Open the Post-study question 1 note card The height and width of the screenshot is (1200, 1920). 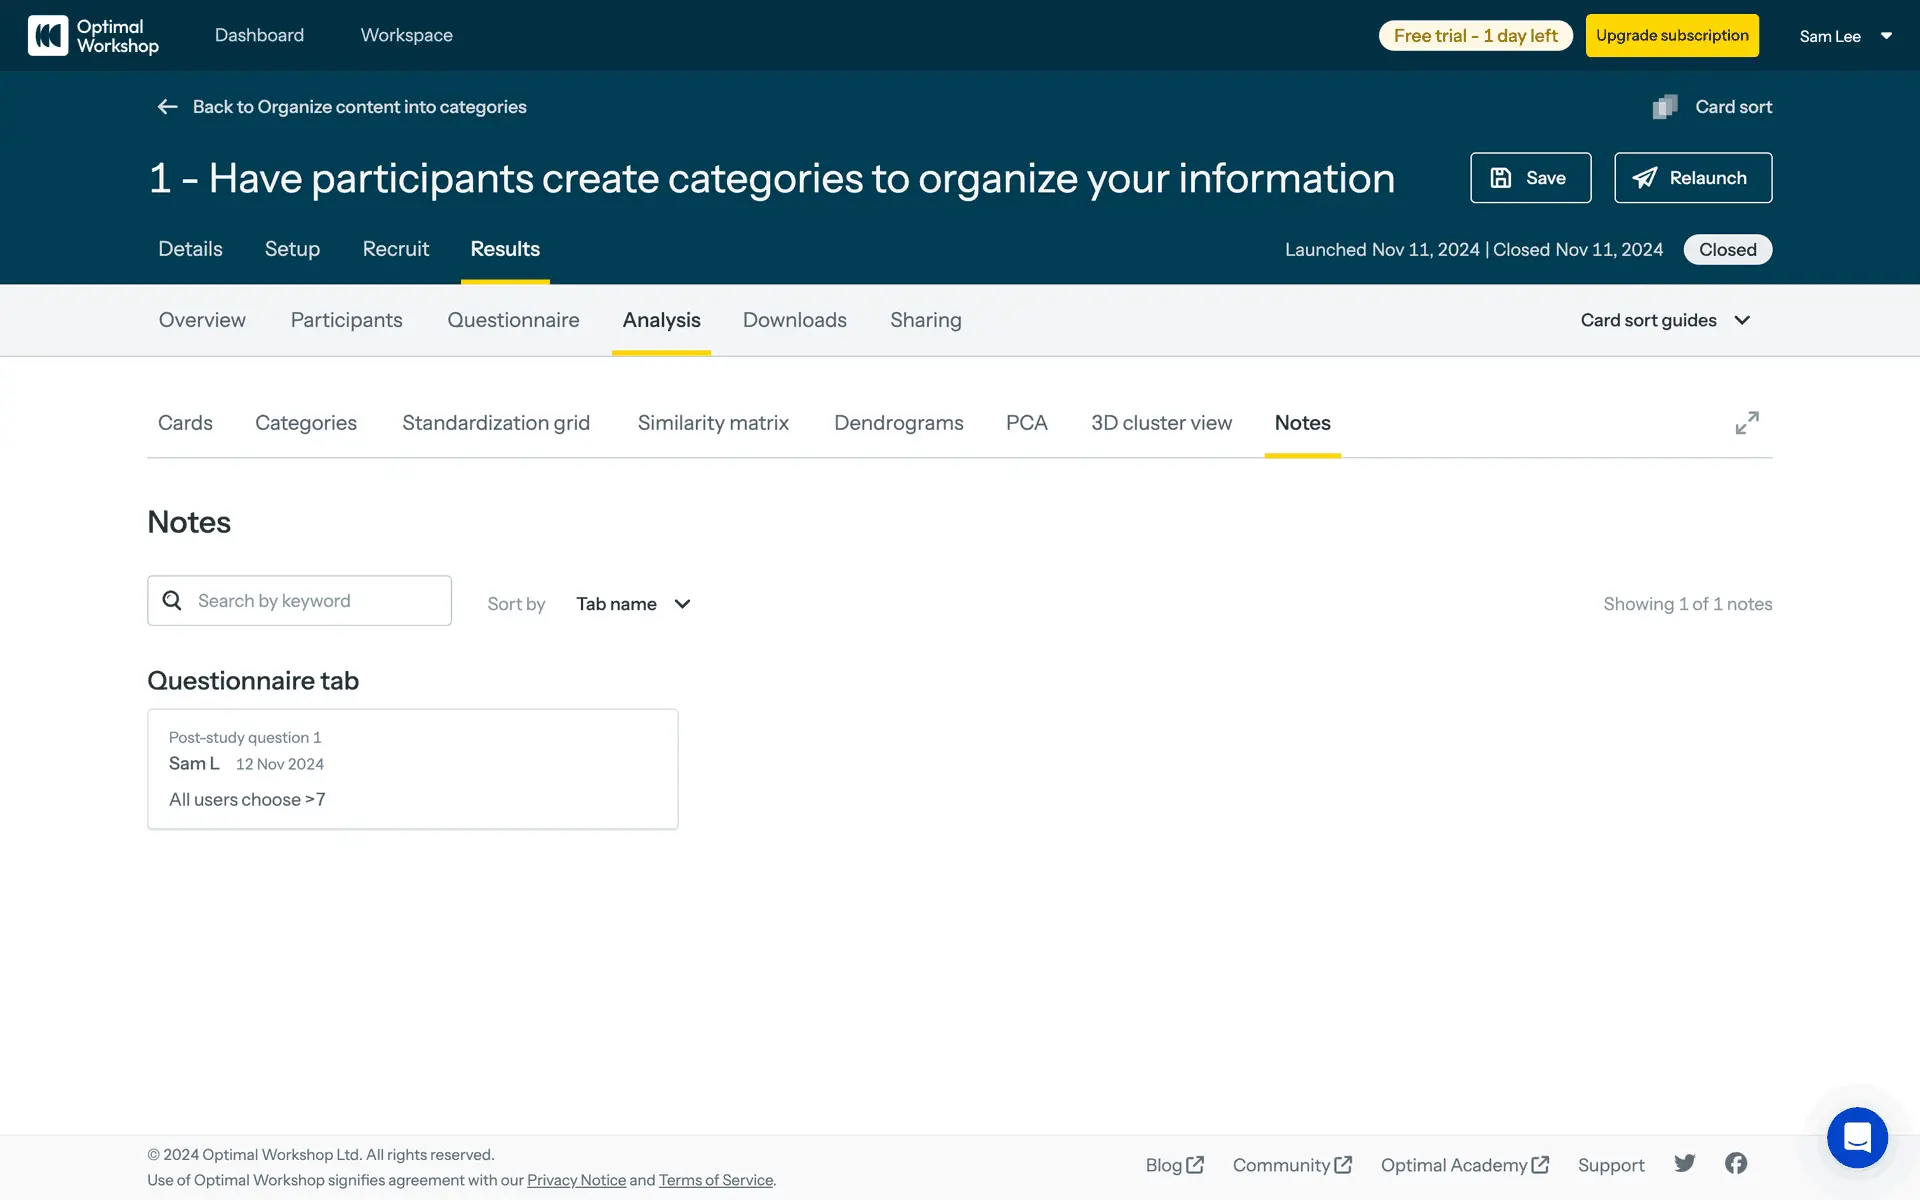(x=412, y=769)
